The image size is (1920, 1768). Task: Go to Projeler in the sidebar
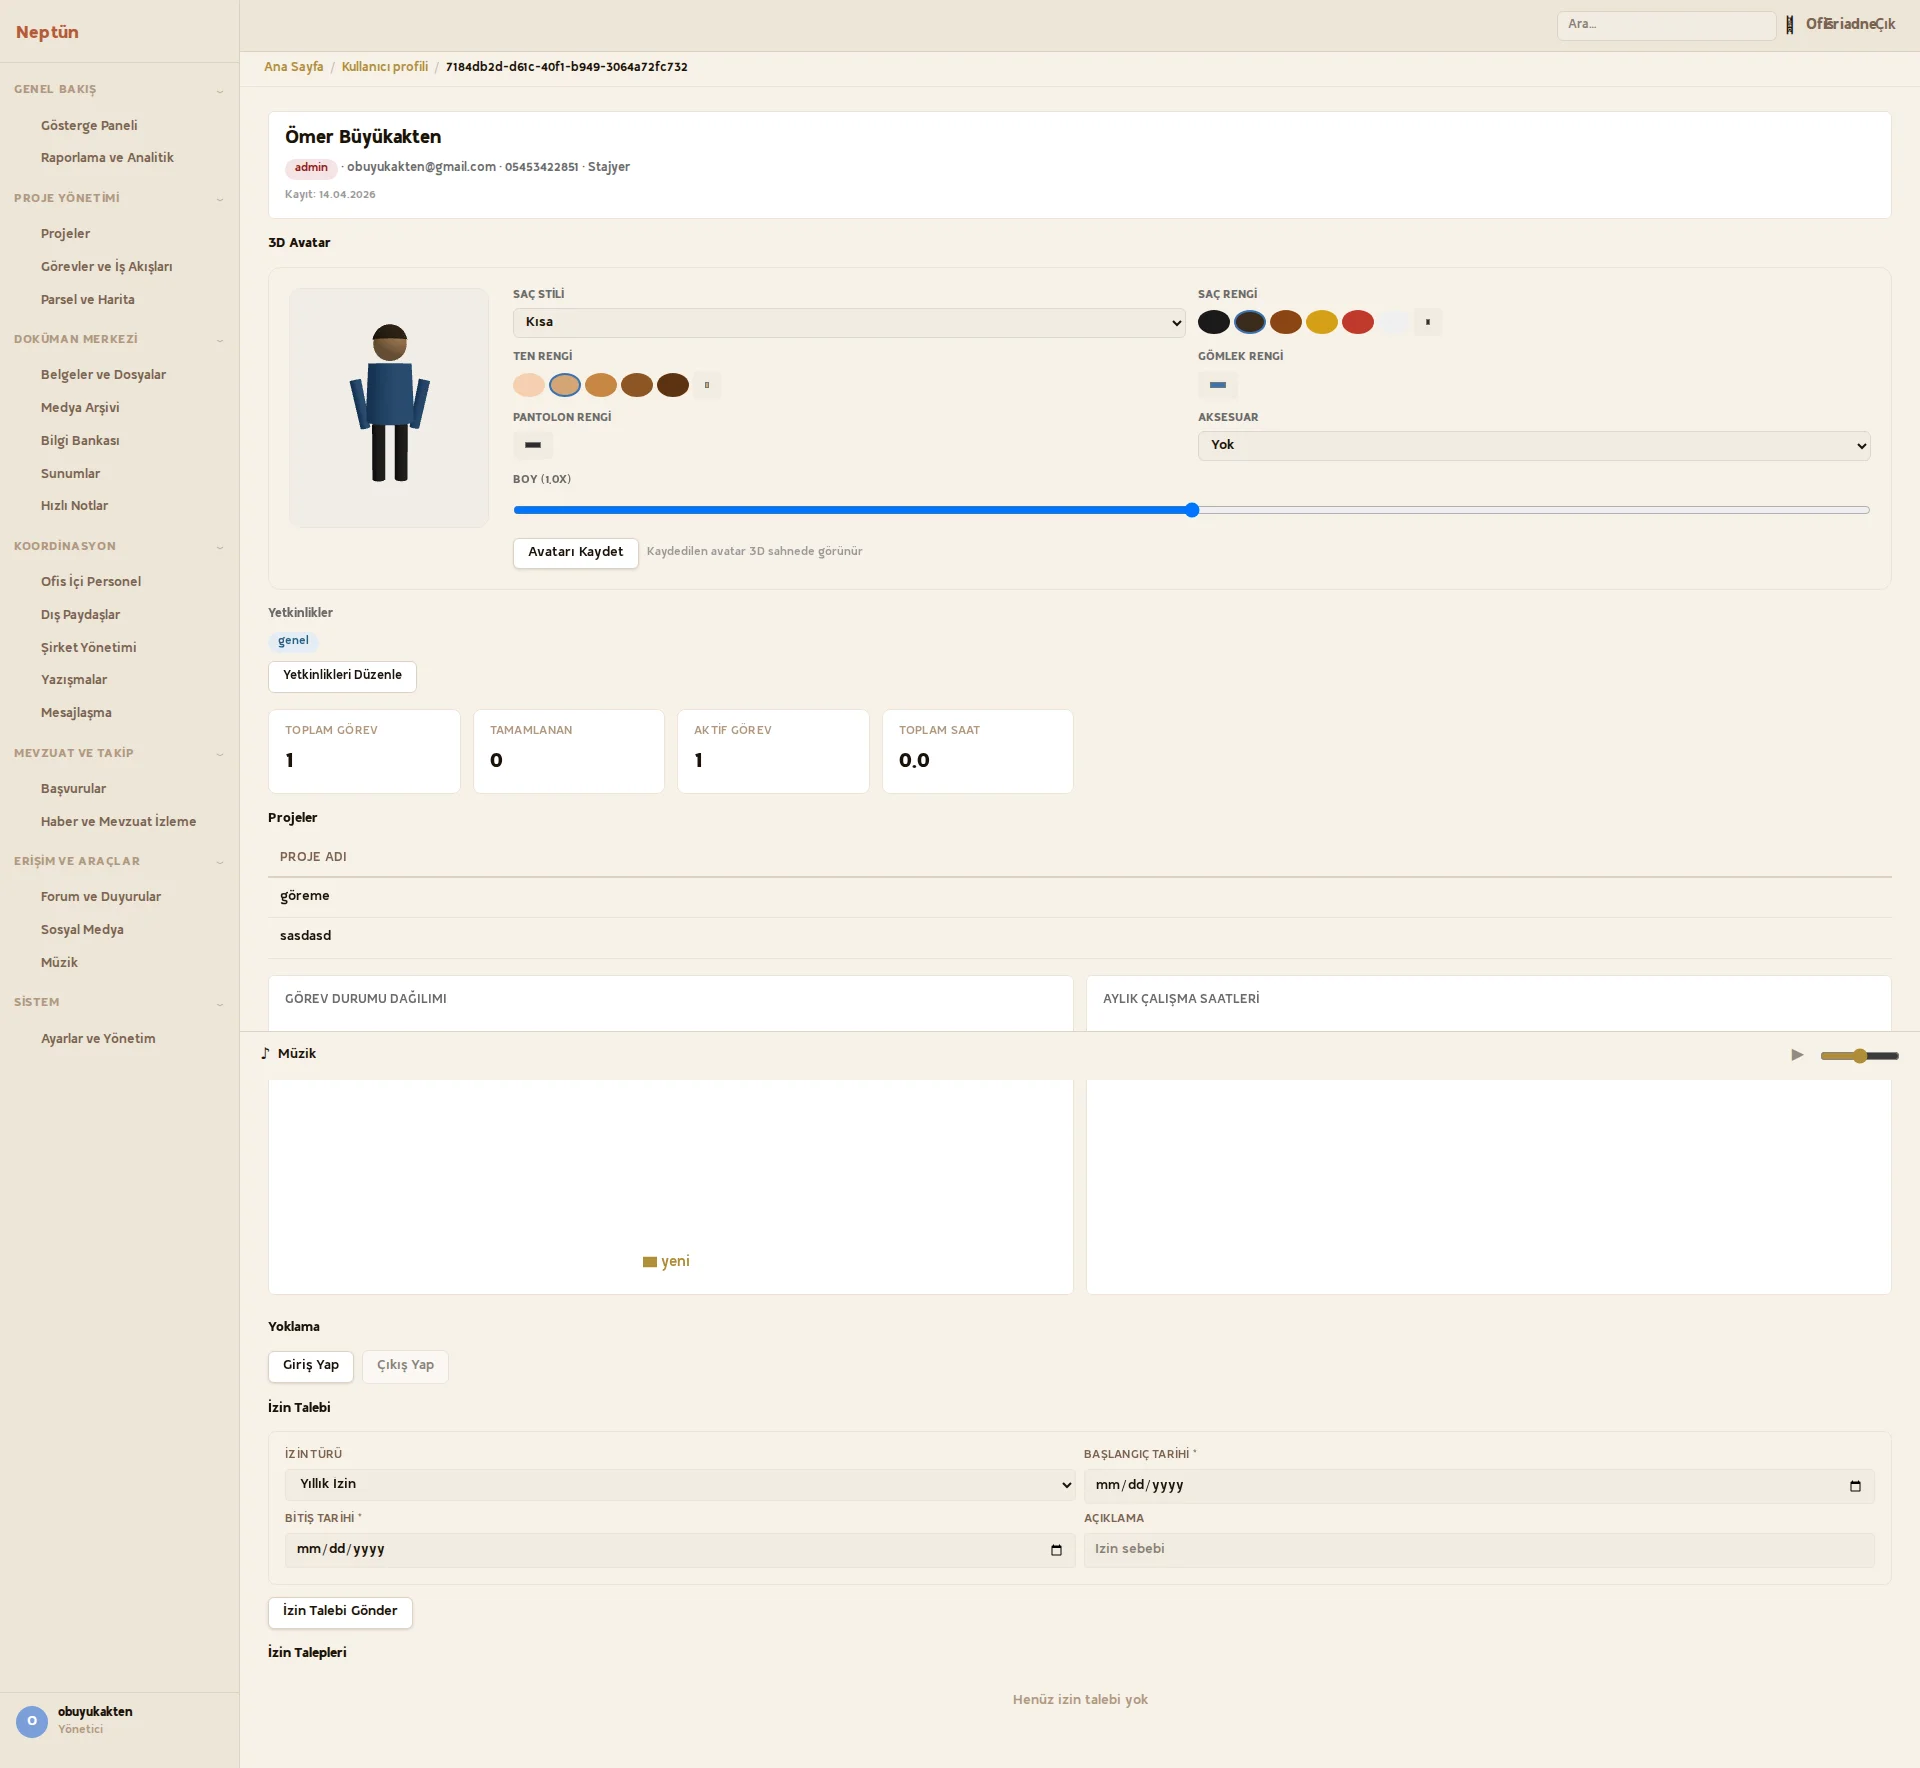(x=65, y=234)
